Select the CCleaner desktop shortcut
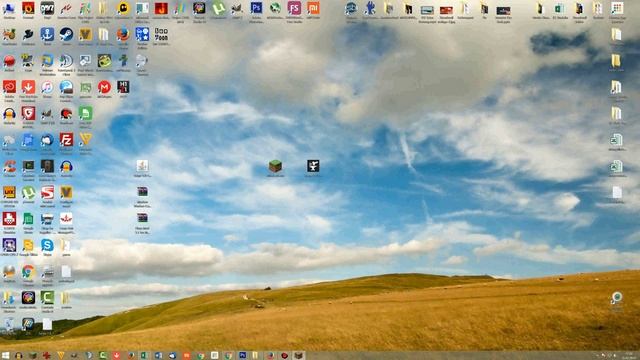 point(9,166)
